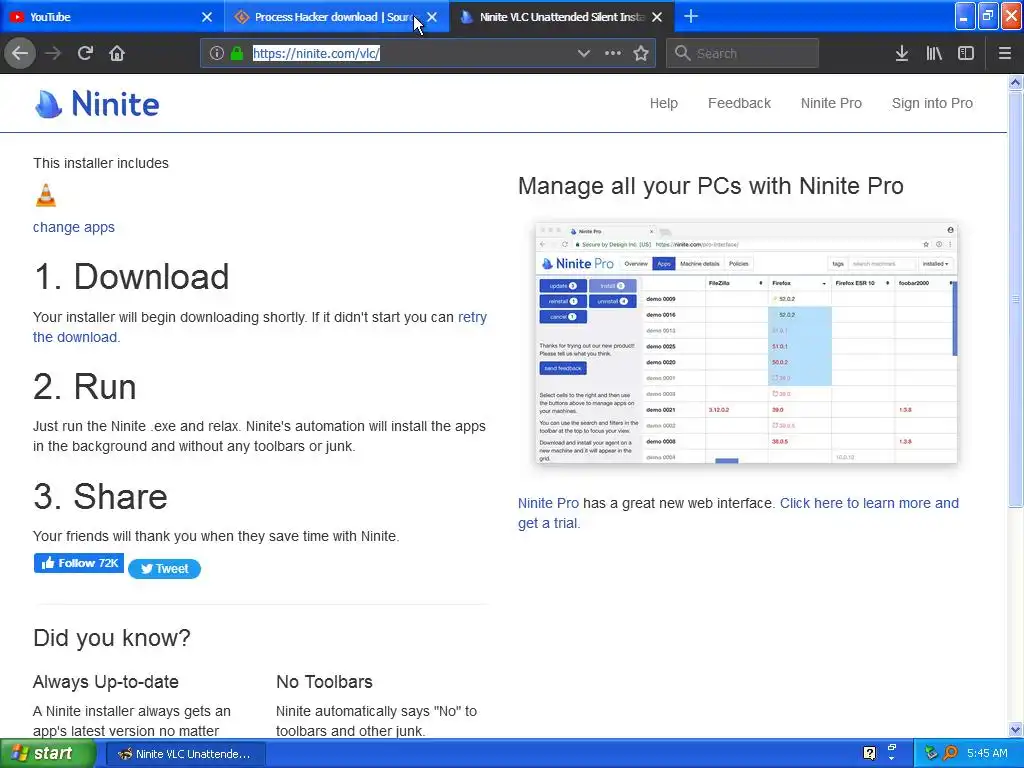The width and height of the screenshot is (1024, 768).
Task: Open the Feedback link
Action: click(x=739, y=103)
